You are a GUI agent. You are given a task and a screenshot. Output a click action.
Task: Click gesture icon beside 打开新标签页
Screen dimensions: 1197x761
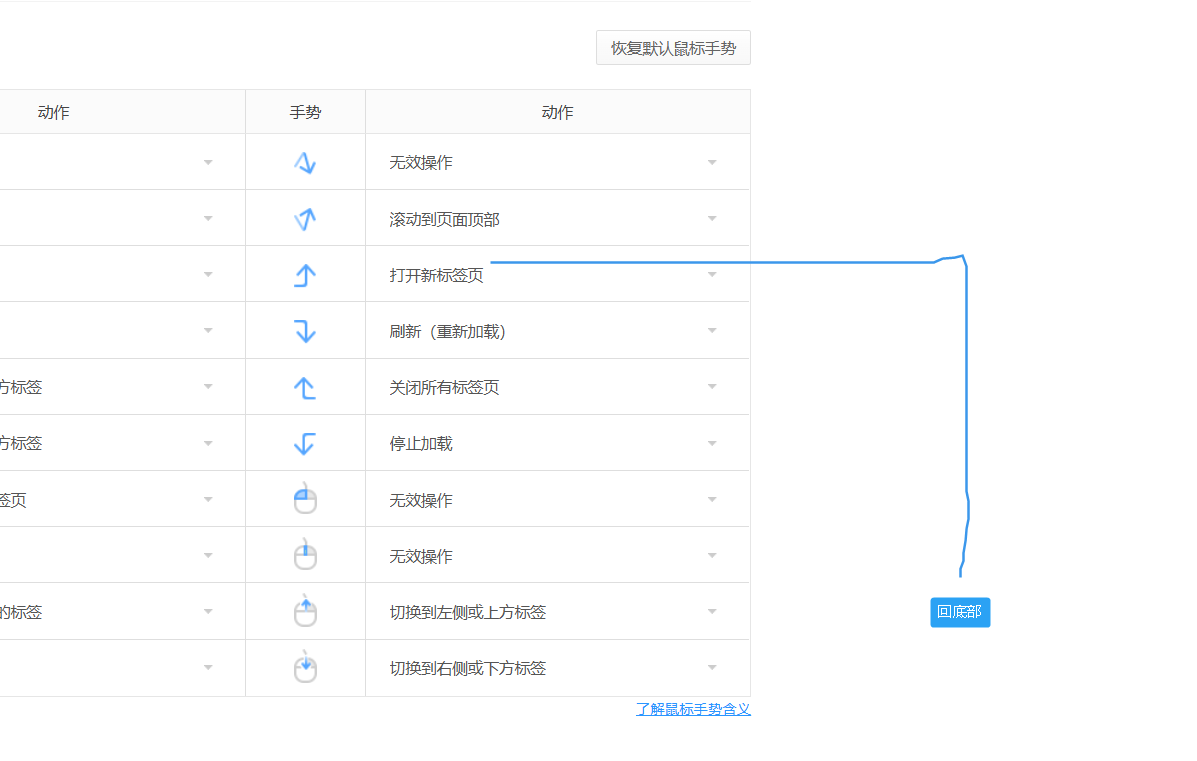(x=305, y=275)
